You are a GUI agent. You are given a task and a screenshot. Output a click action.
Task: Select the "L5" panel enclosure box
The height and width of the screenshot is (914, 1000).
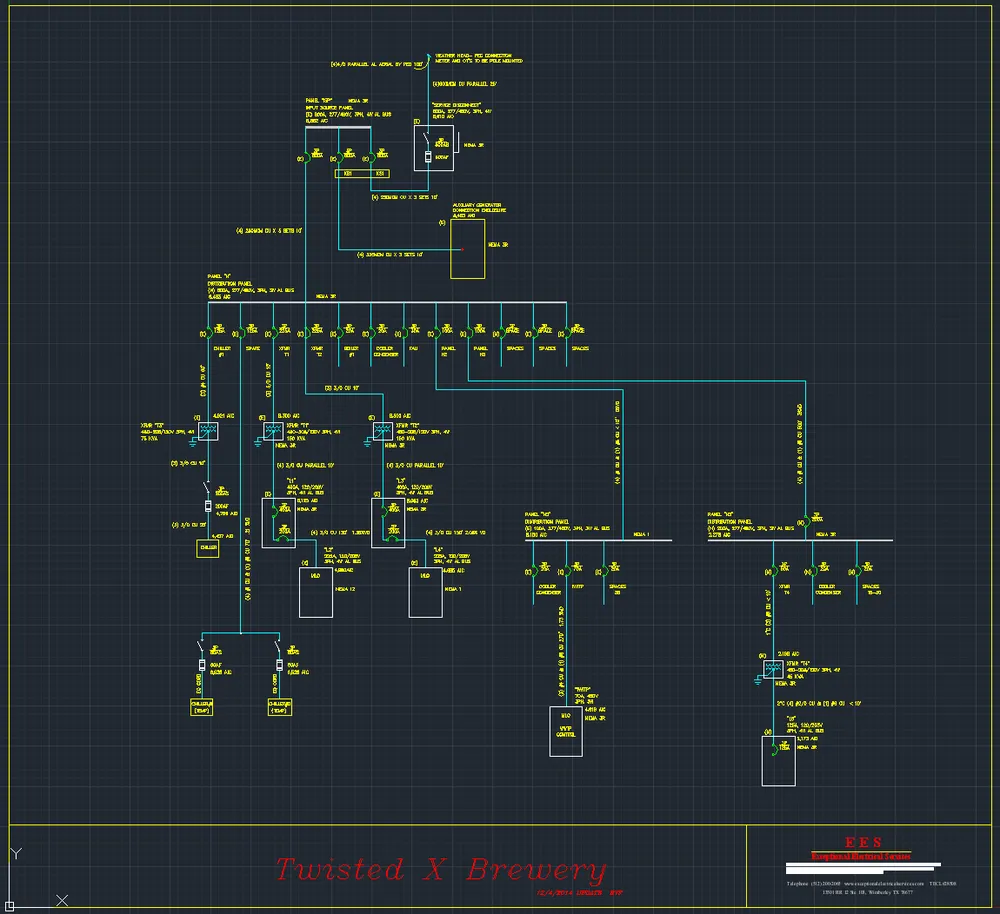779,761
